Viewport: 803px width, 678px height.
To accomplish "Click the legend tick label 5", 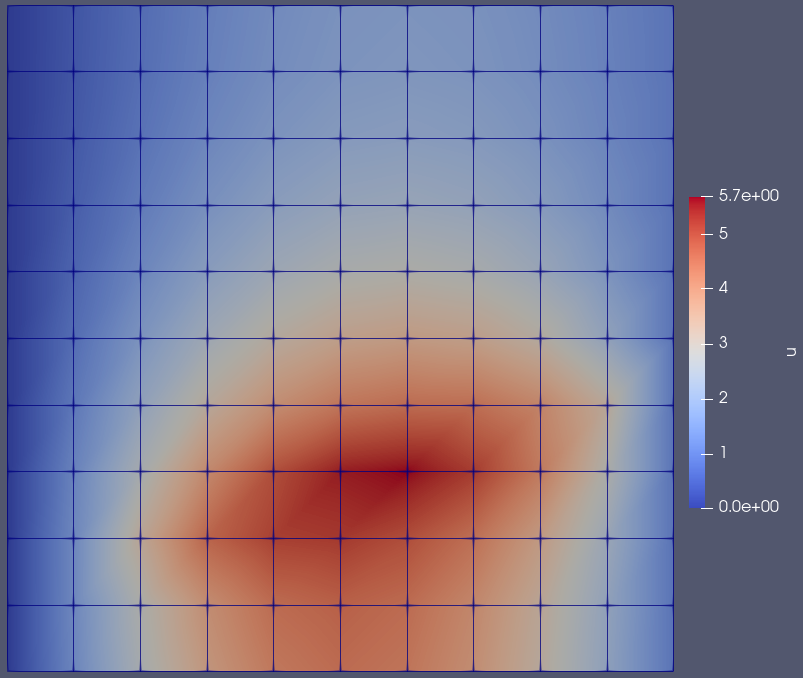I will point(722,233).
